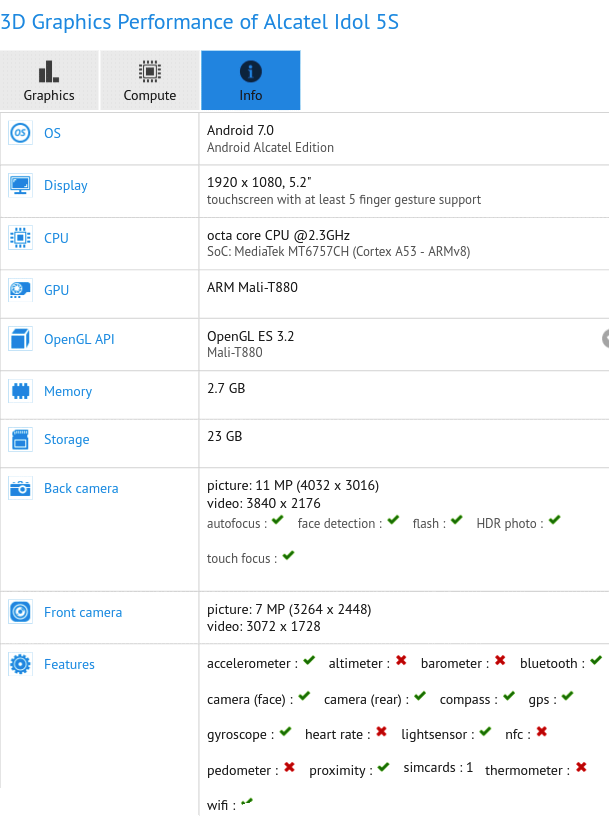Click the compass green checkmark
The height and width of the screenshot is (819, 609).
[x=509, y=696]
